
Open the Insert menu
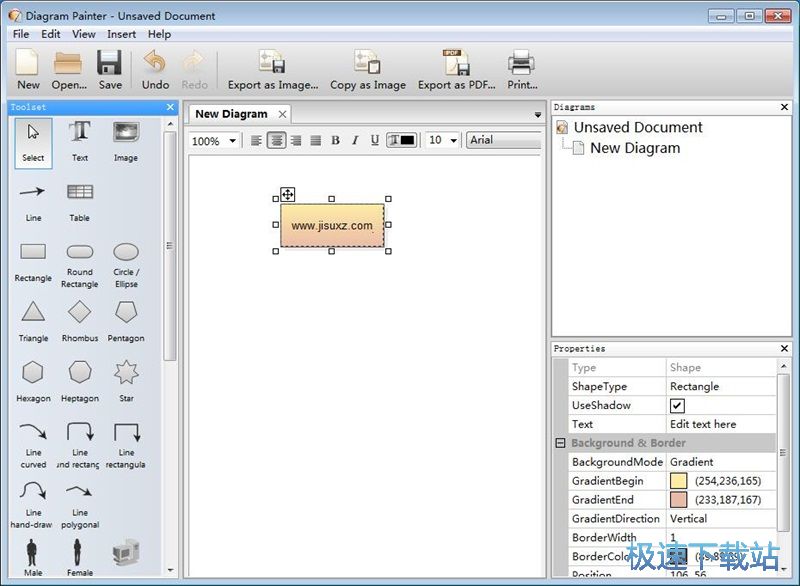click(122, 34)
